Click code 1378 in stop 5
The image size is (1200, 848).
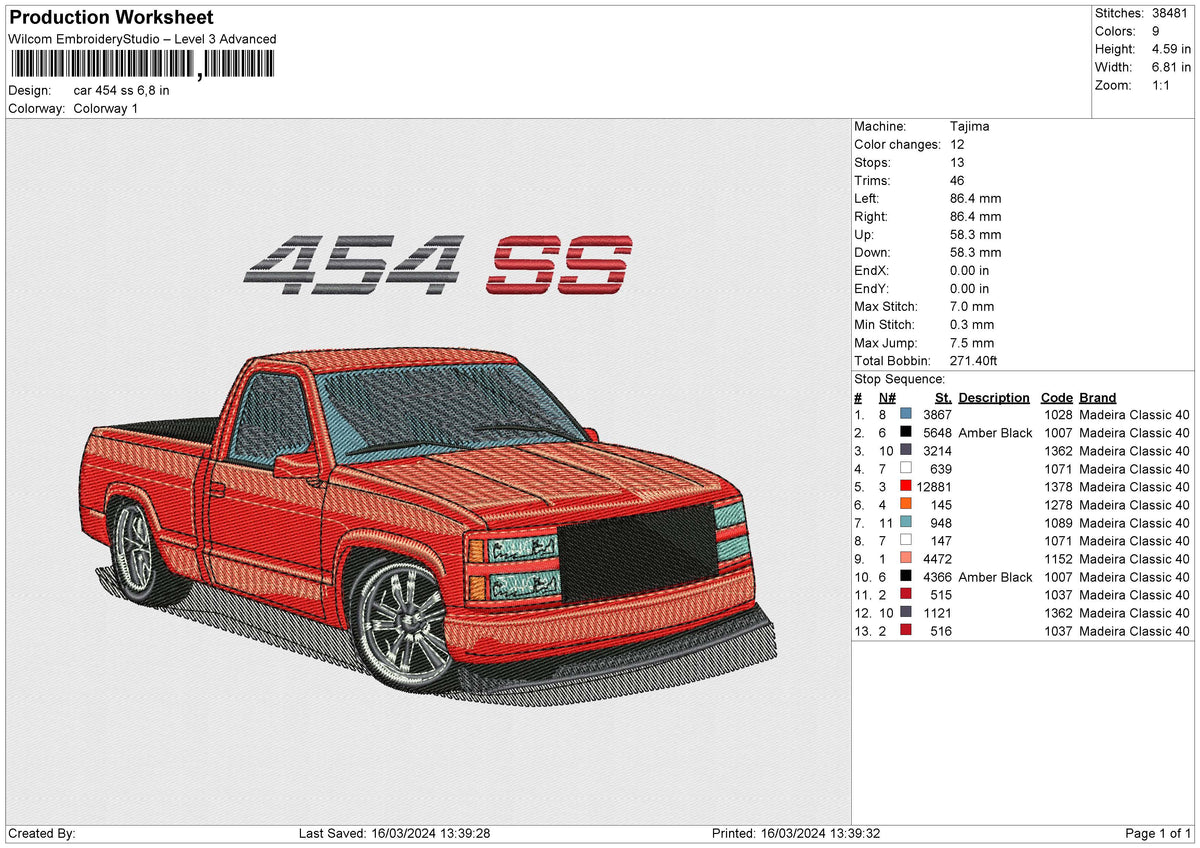[1056, 487]
